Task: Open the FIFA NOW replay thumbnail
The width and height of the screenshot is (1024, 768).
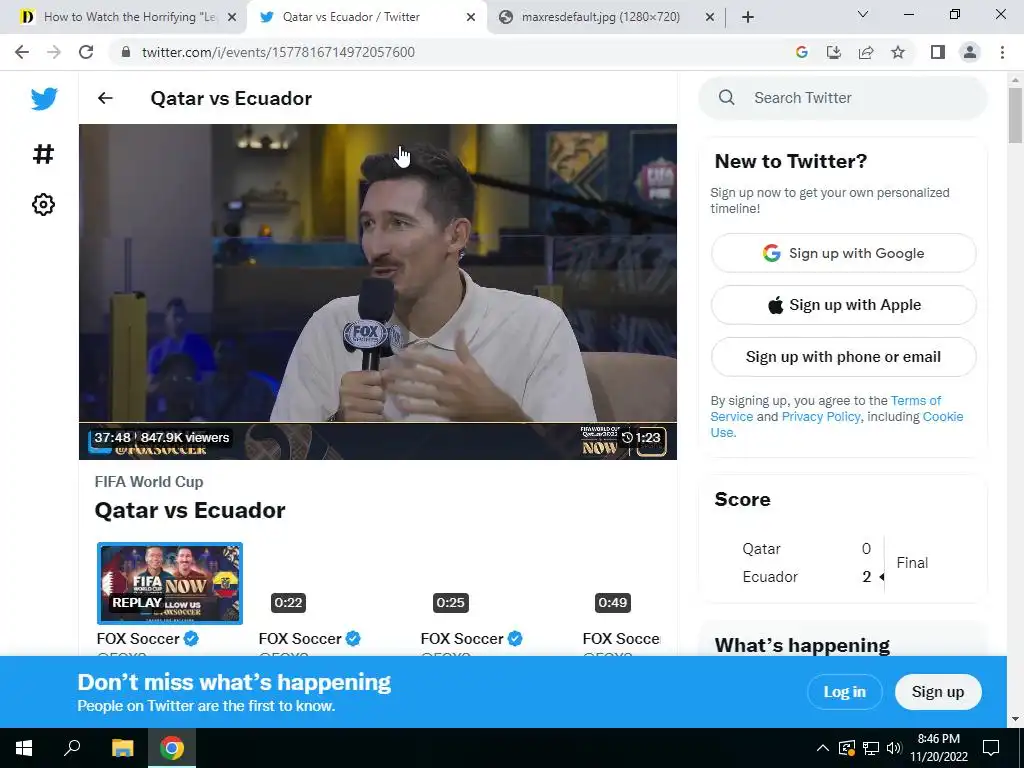Action: click(x=170, y=583)
